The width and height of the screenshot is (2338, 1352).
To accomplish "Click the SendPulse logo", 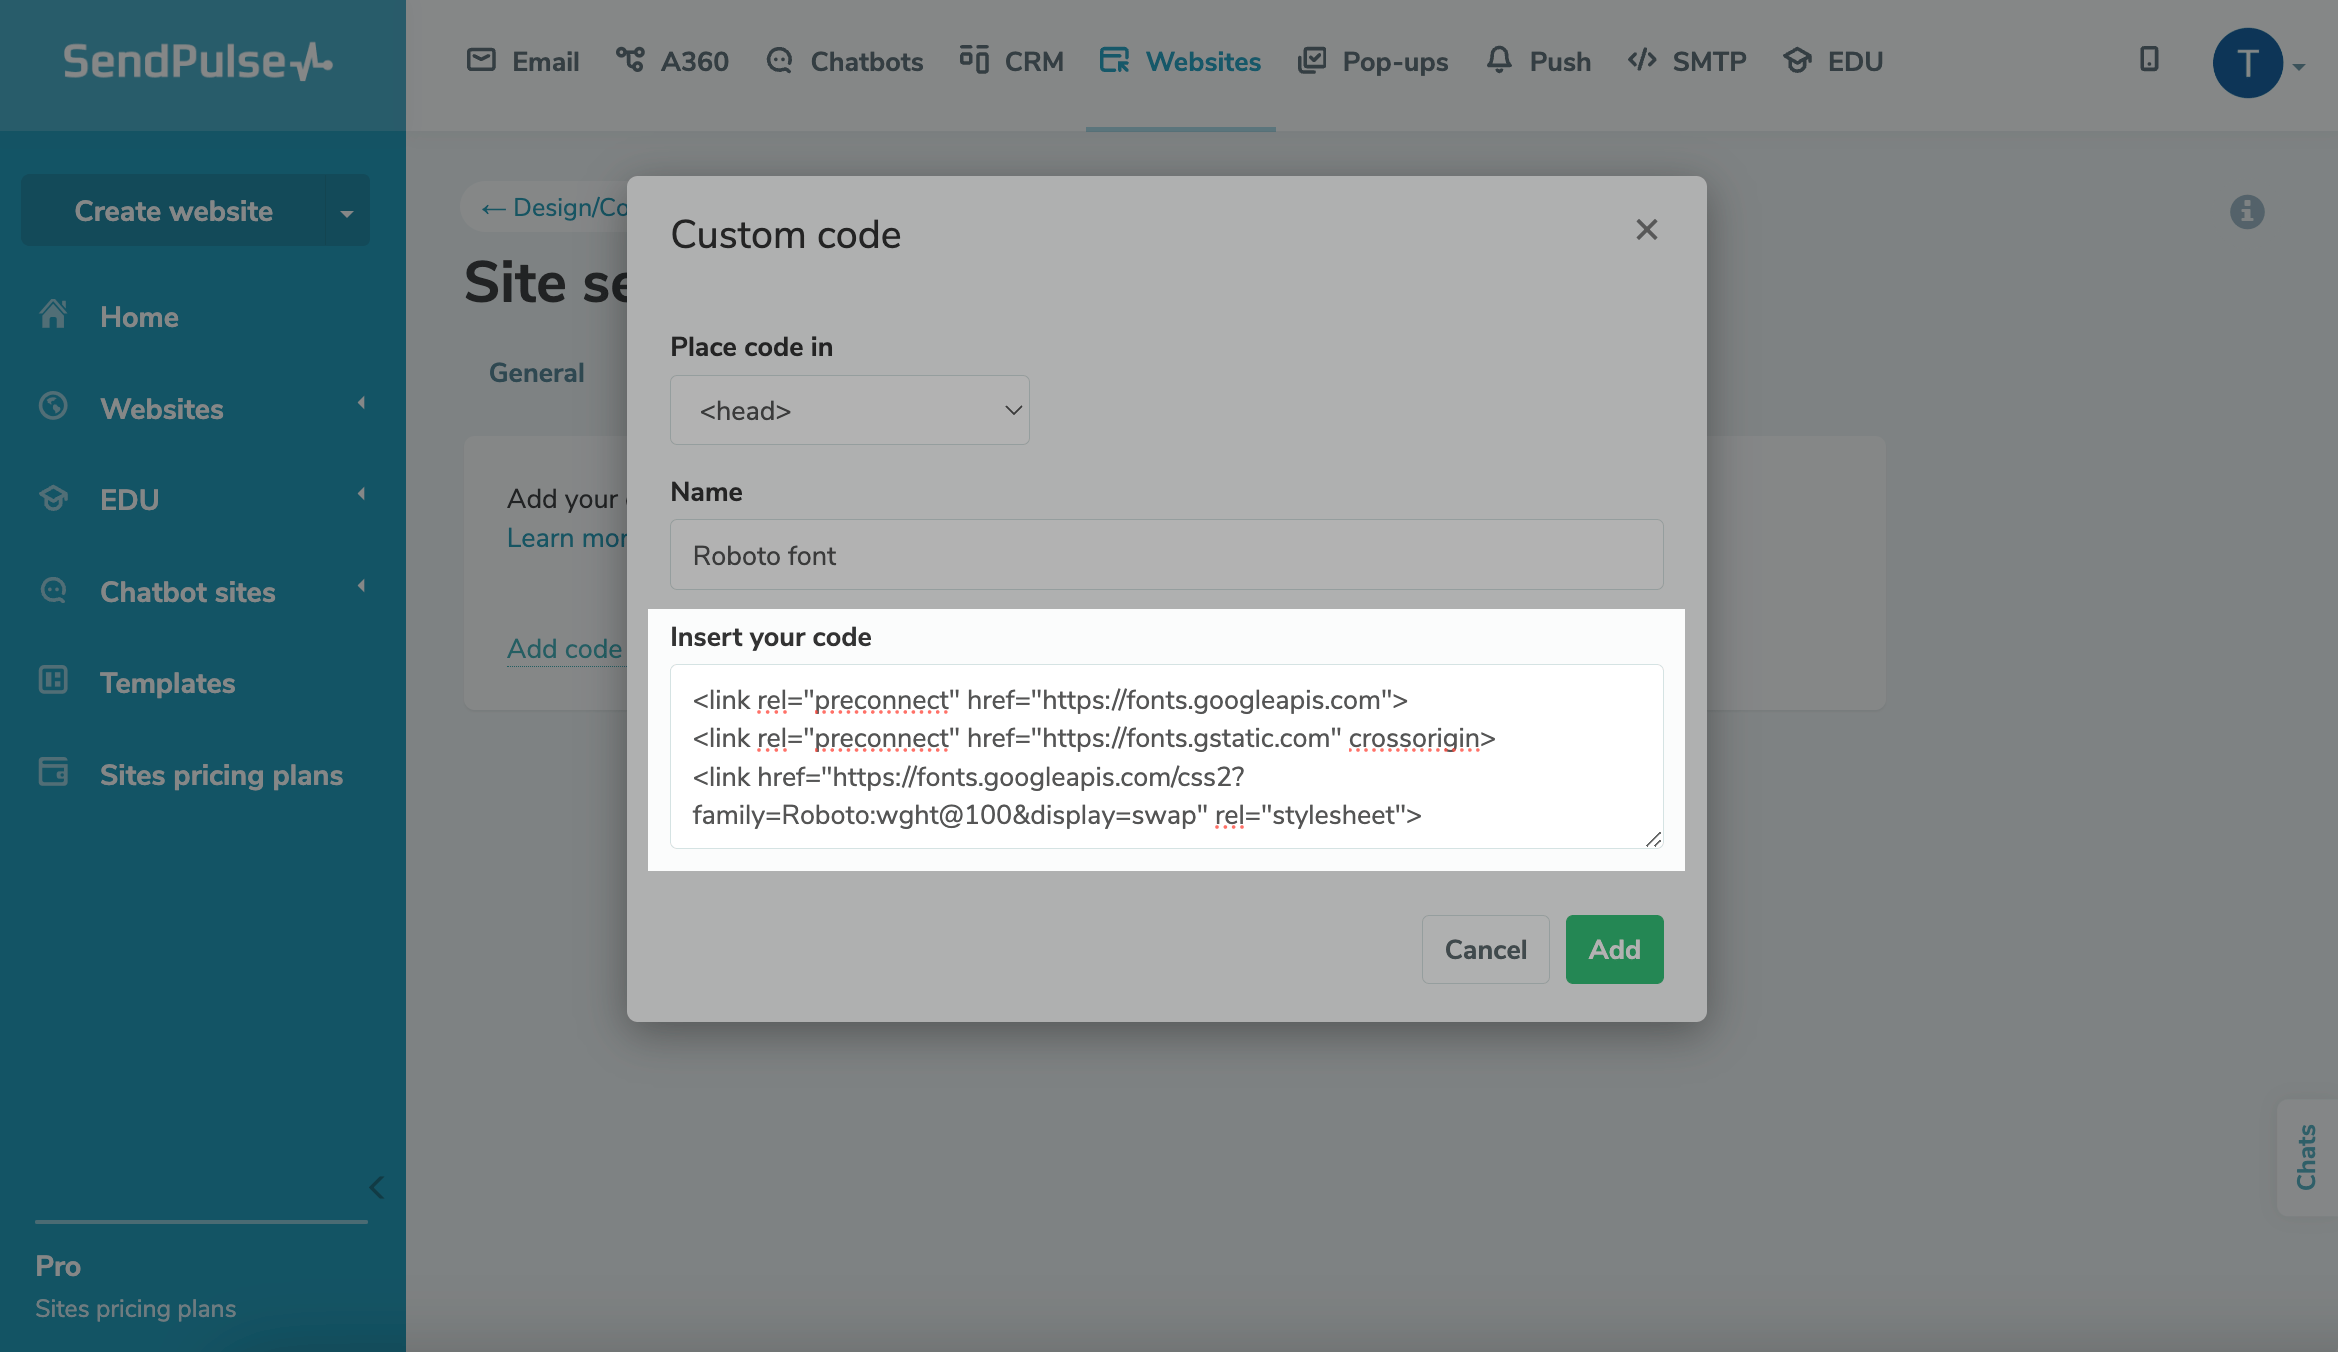I will pyautogui.click(x=197, y=62).
